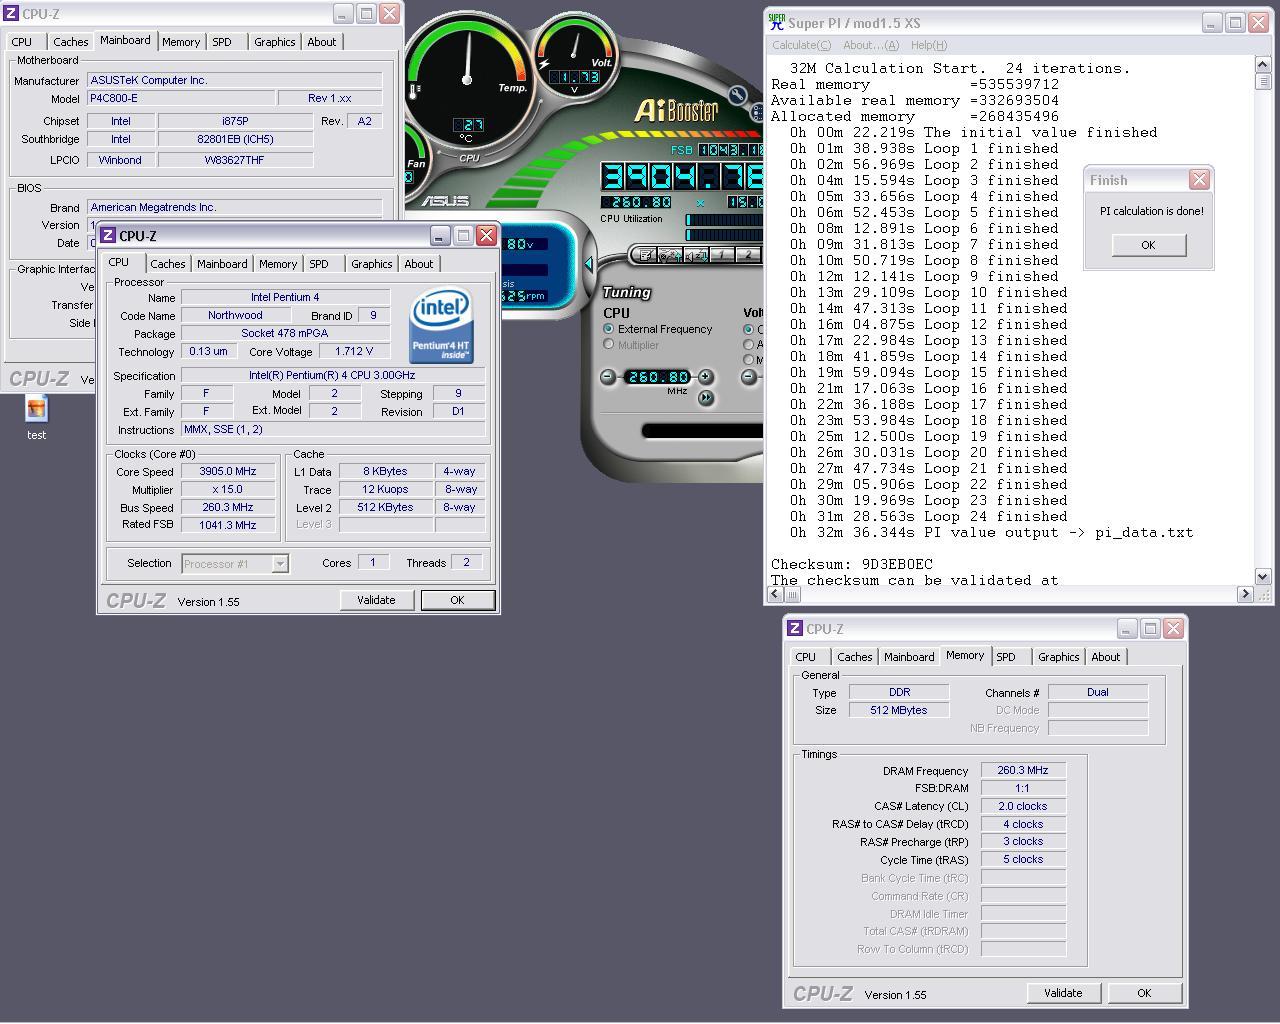Switch to Mainboard tab in CPU-Z CPU window
Screen dimensions: 1280x1024
click(x=222, y=264)
